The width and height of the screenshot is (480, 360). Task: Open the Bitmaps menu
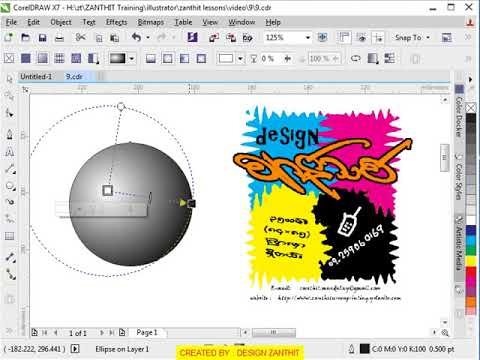pyautogui.click(x=151, y=22)
